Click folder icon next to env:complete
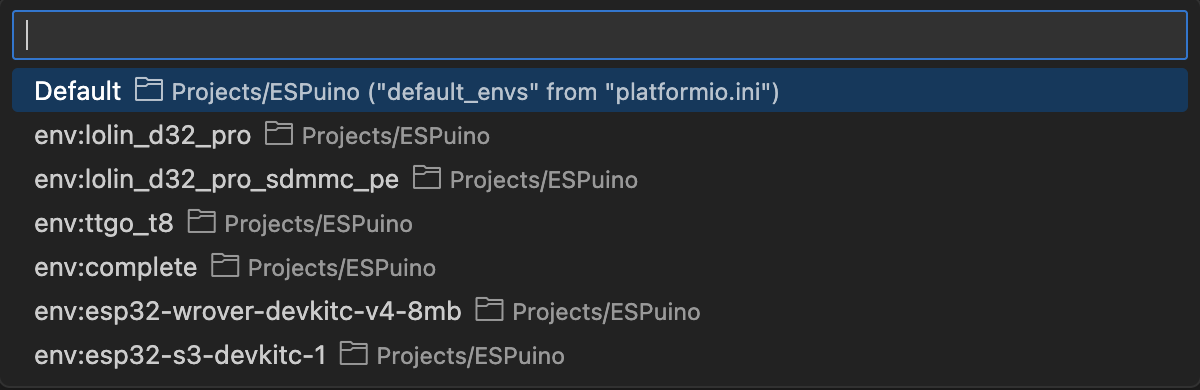 225,266
